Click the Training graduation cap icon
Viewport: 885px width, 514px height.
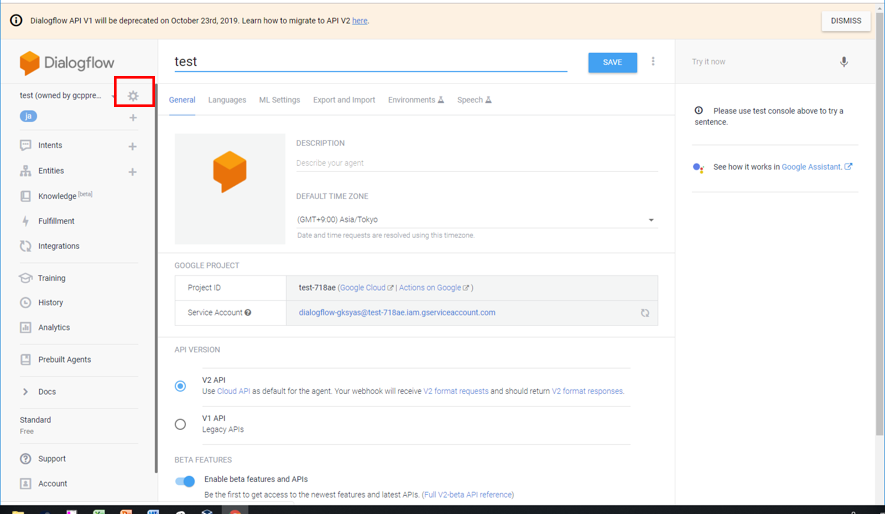(x=25, y=278)
